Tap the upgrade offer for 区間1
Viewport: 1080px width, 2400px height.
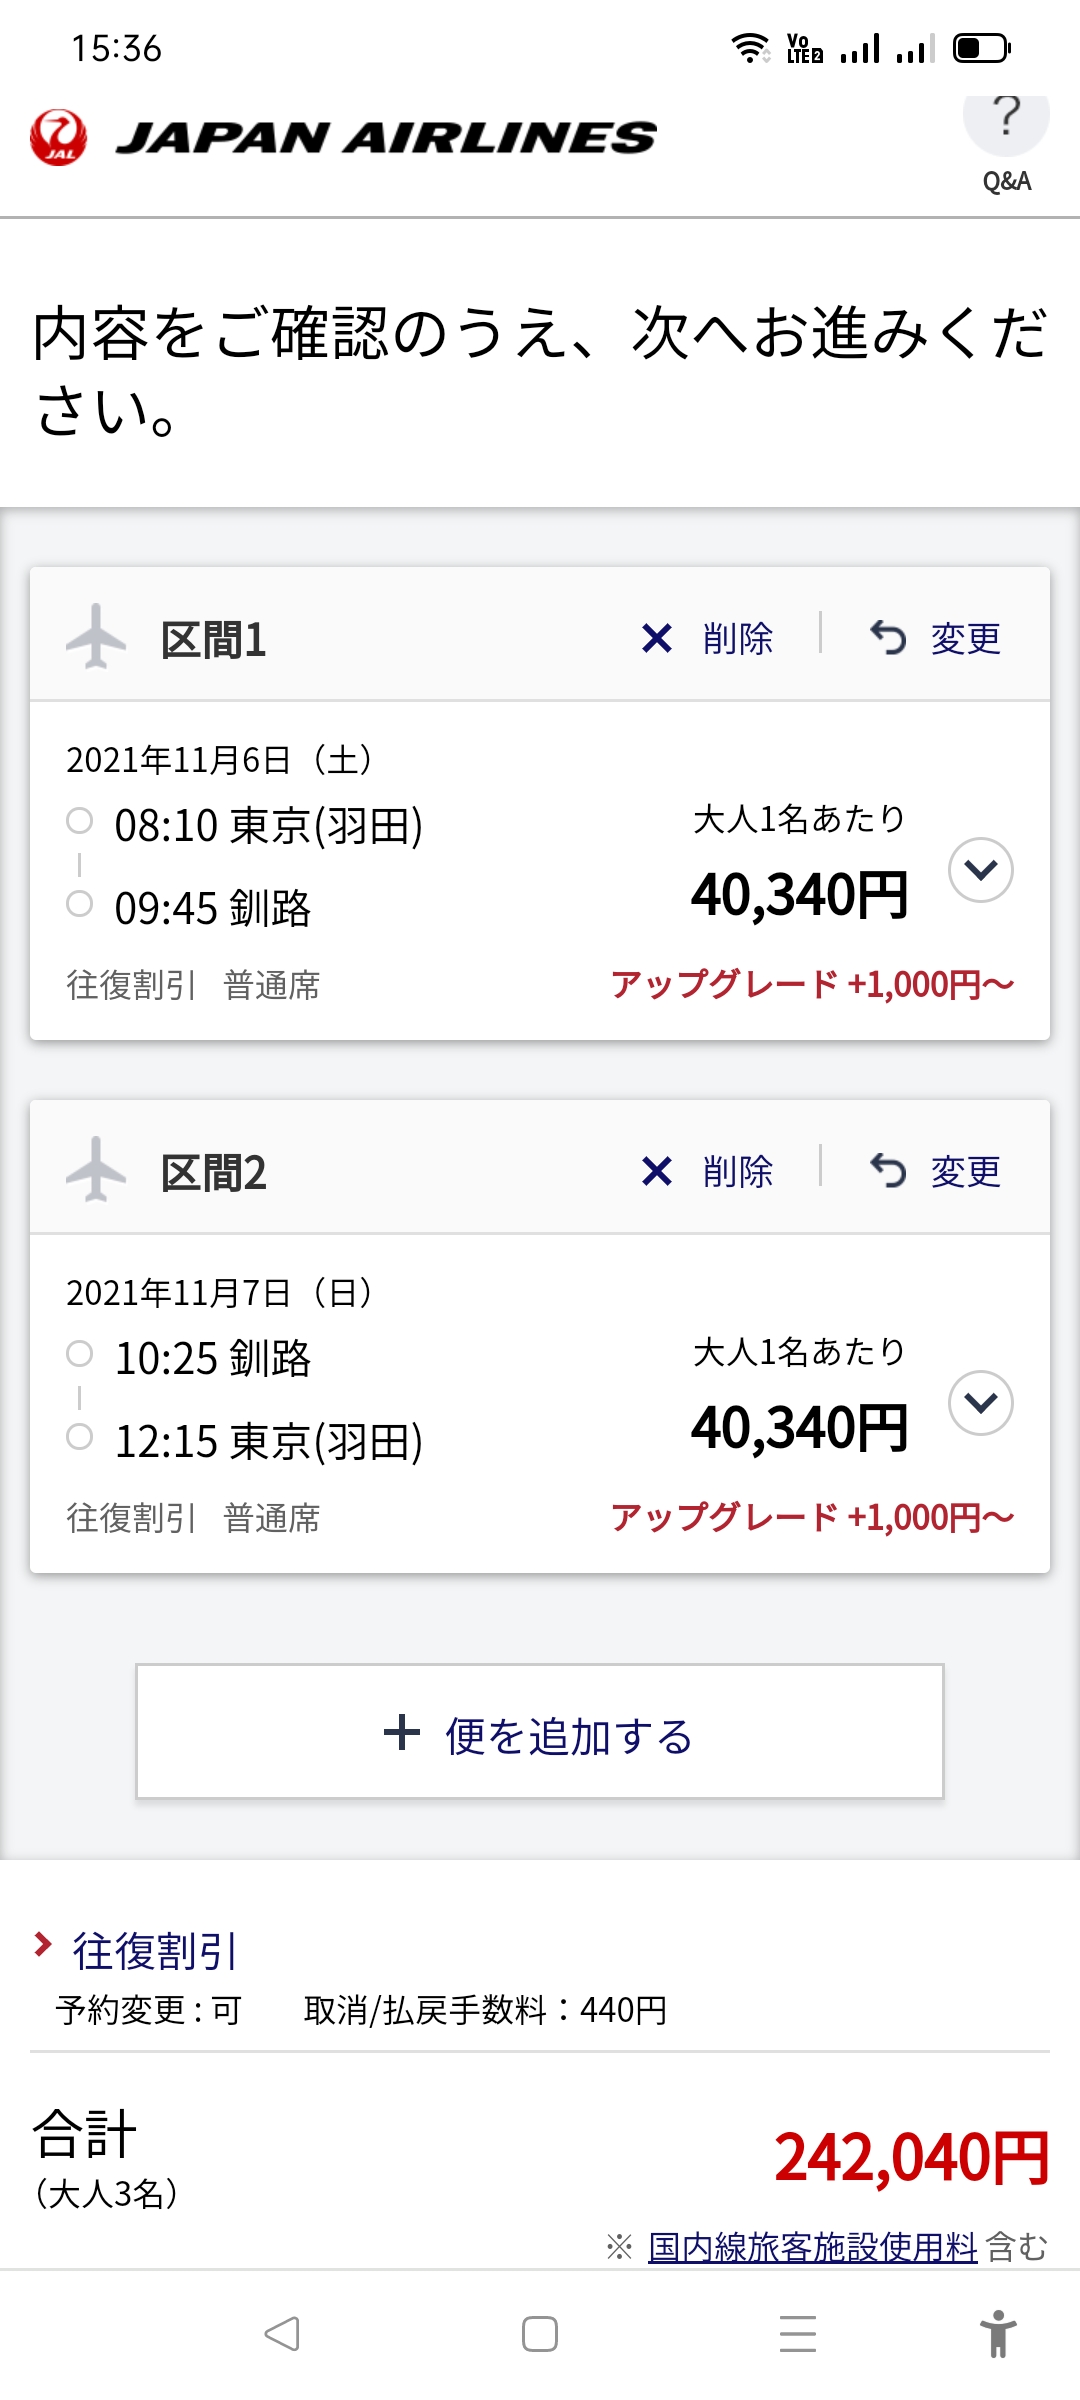(x=812, y=985)
